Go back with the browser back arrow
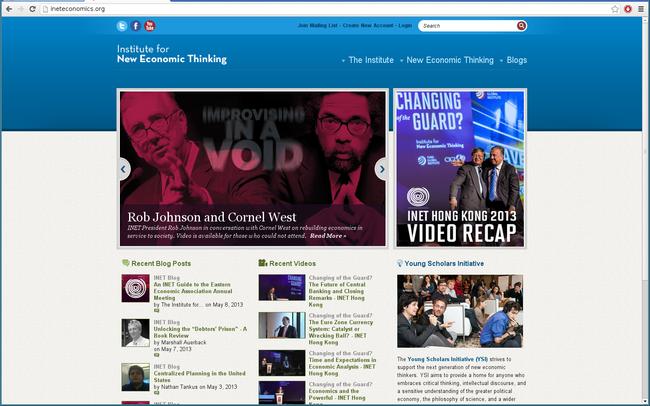Image resolution: width=650 pixels, height=406 pixels. (9, 9)
